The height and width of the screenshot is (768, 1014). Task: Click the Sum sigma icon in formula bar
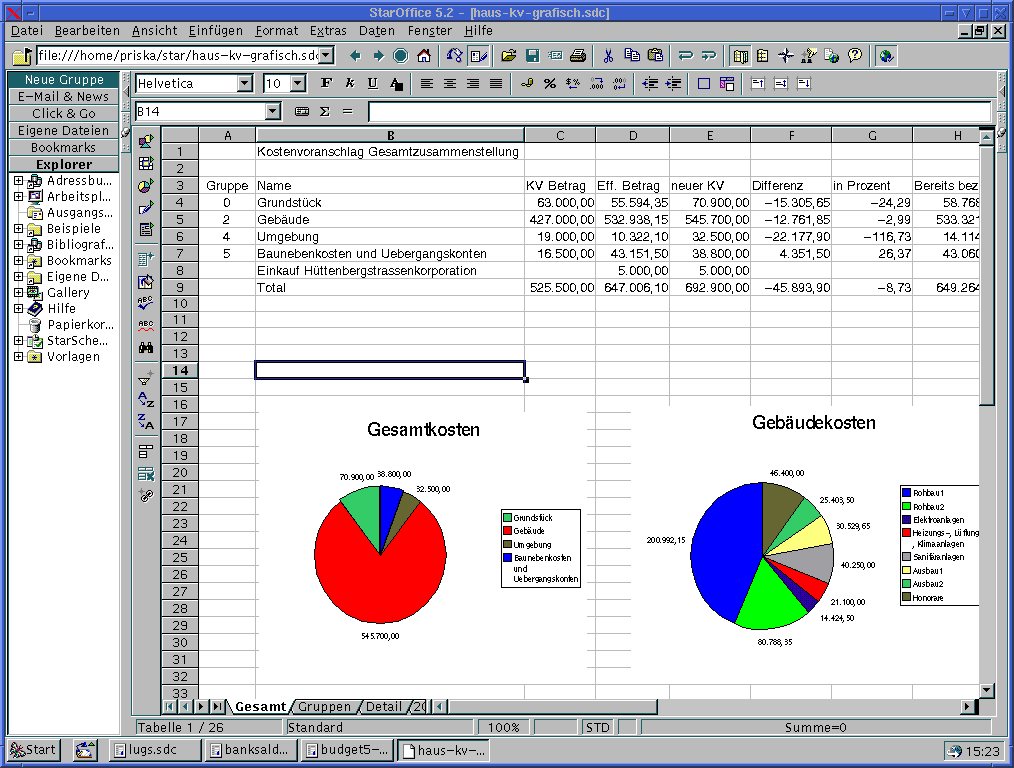coord(324,111)
